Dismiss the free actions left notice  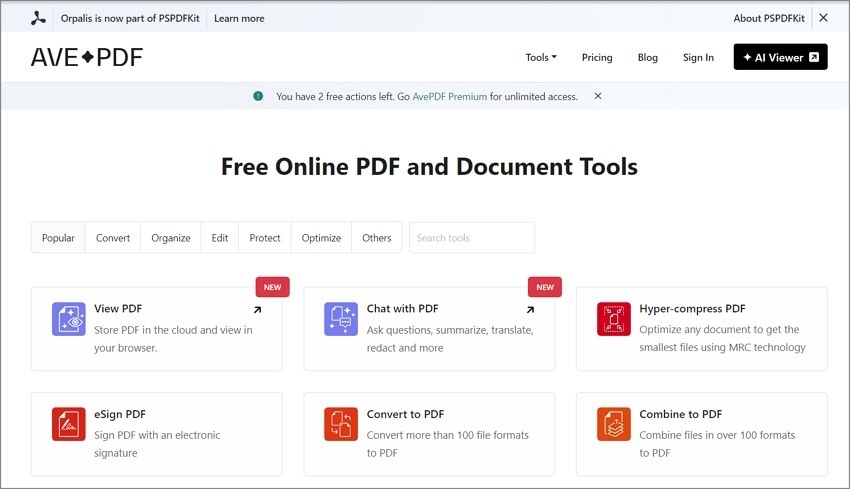coord(598,96)
